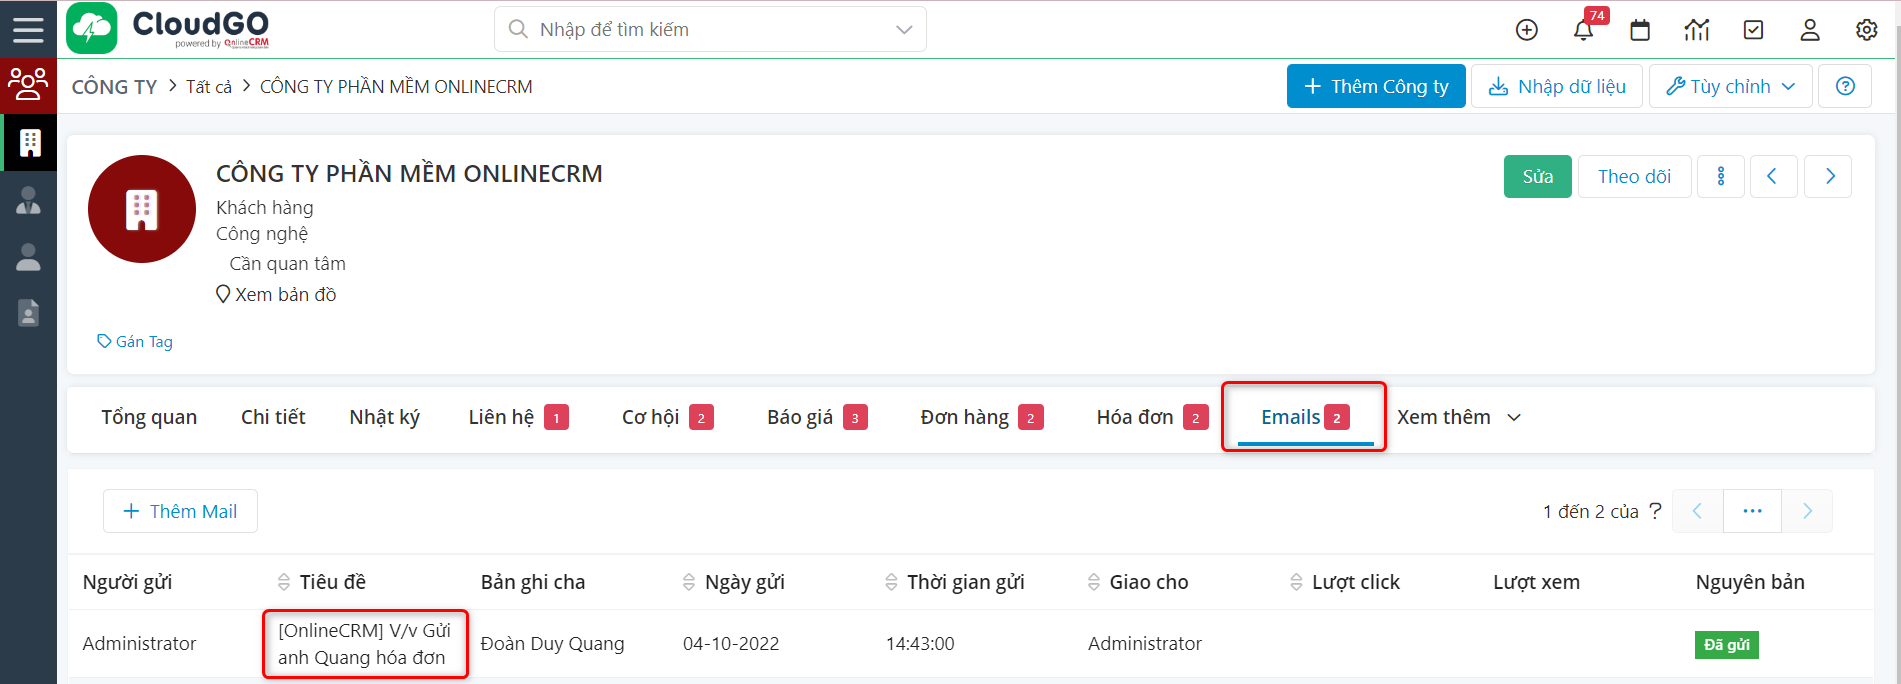Screen dimensions: 1901x684
Task: Click the quick create plus icon
Action: [x=1527, y=30]
